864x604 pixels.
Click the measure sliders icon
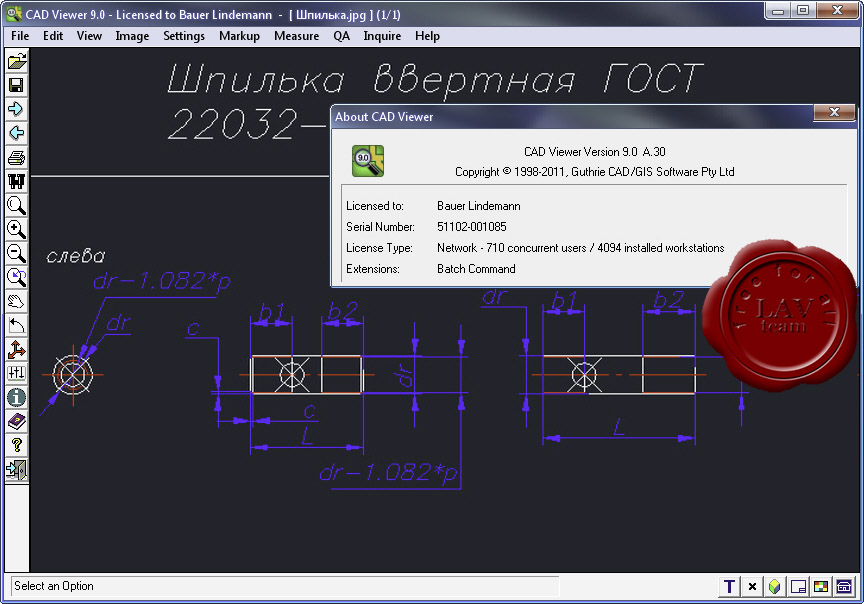coord(17,373)
